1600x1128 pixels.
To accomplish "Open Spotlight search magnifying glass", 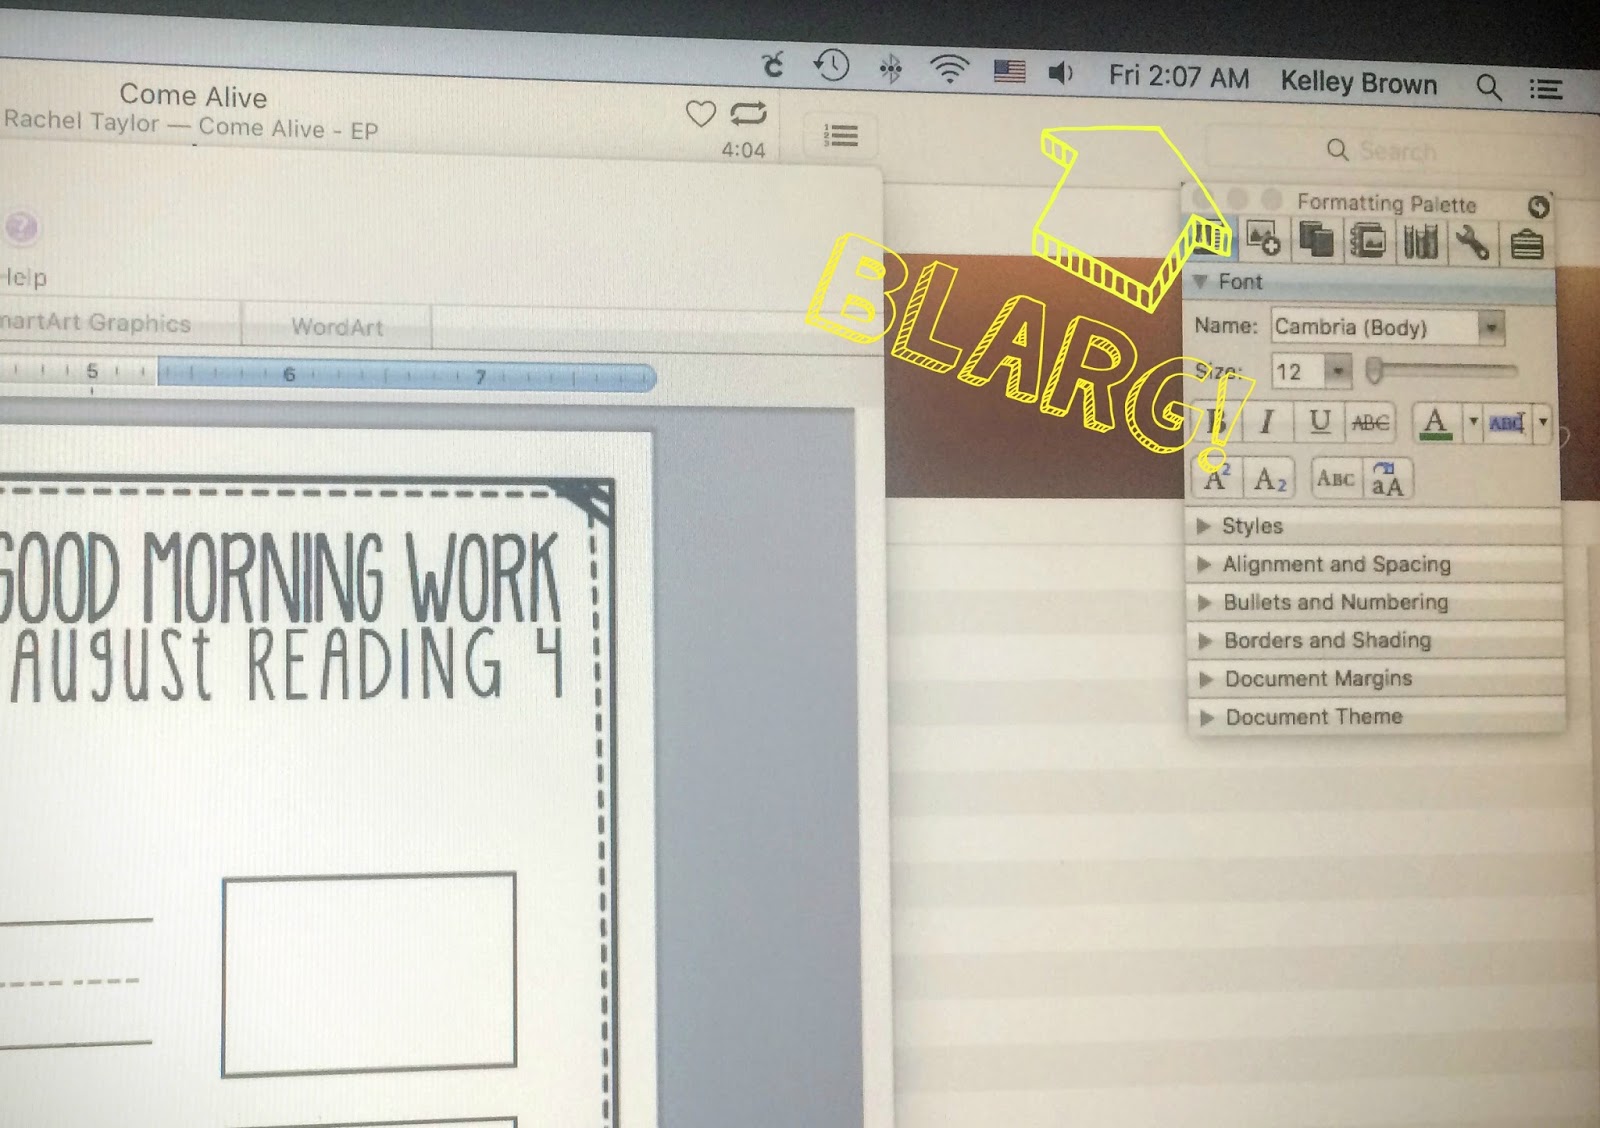I will click(x=1489, y=88).
